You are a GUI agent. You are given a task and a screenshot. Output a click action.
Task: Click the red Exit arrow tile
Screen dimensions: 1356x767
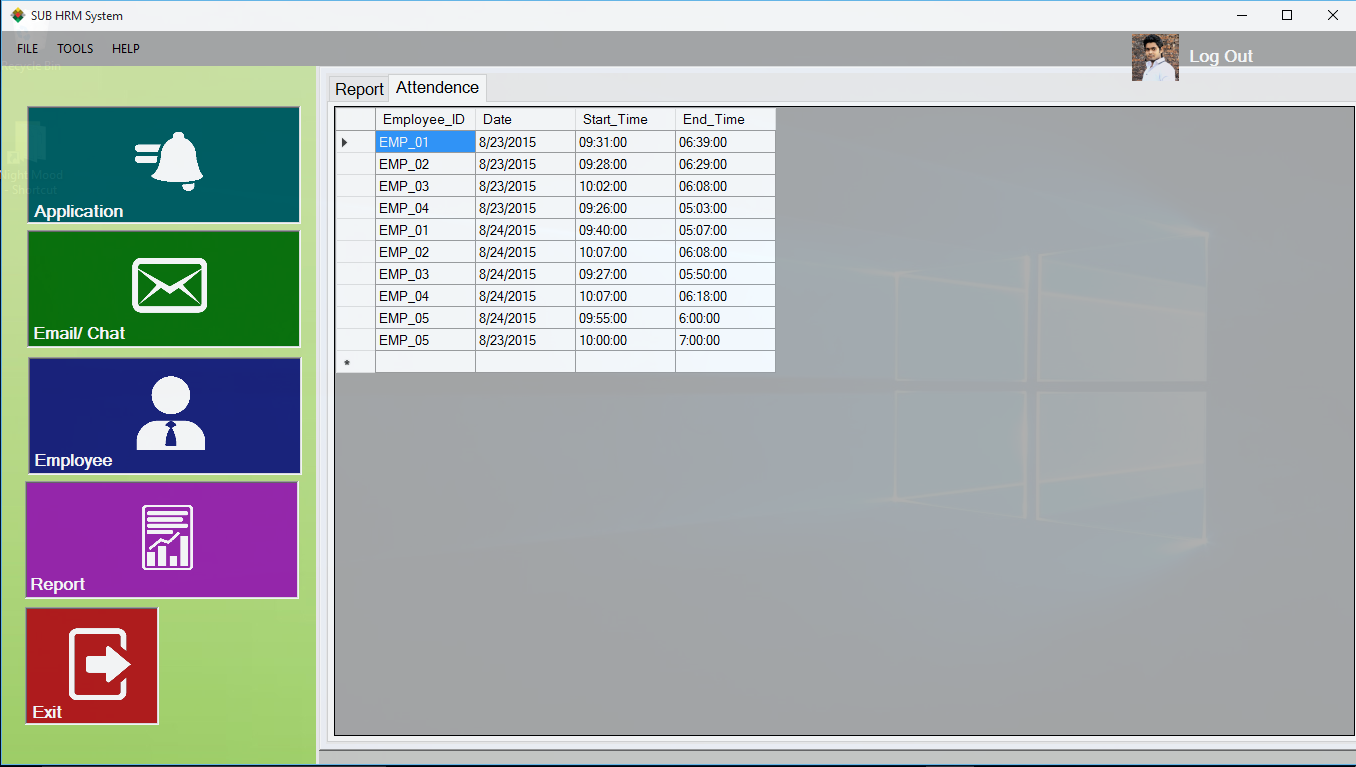pos(92,665)
